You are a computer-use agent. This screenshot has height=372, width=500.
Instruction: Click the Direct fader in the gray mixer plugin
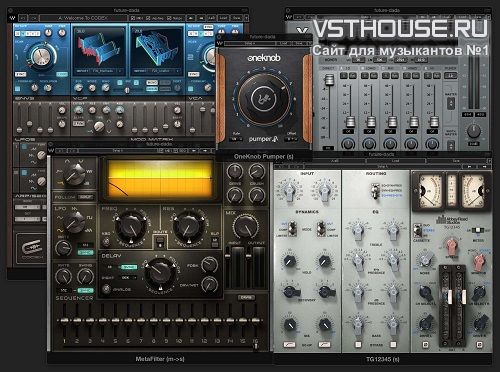point(329,80)
